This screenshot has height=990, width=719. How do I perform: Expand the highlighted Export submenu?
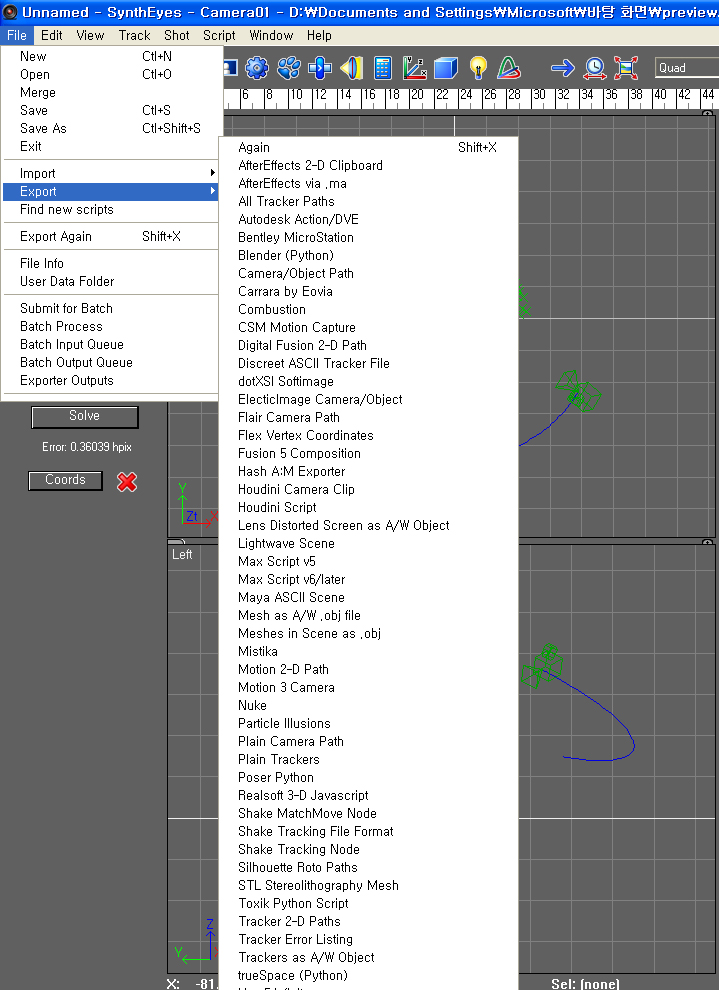[x=110, y=191]
